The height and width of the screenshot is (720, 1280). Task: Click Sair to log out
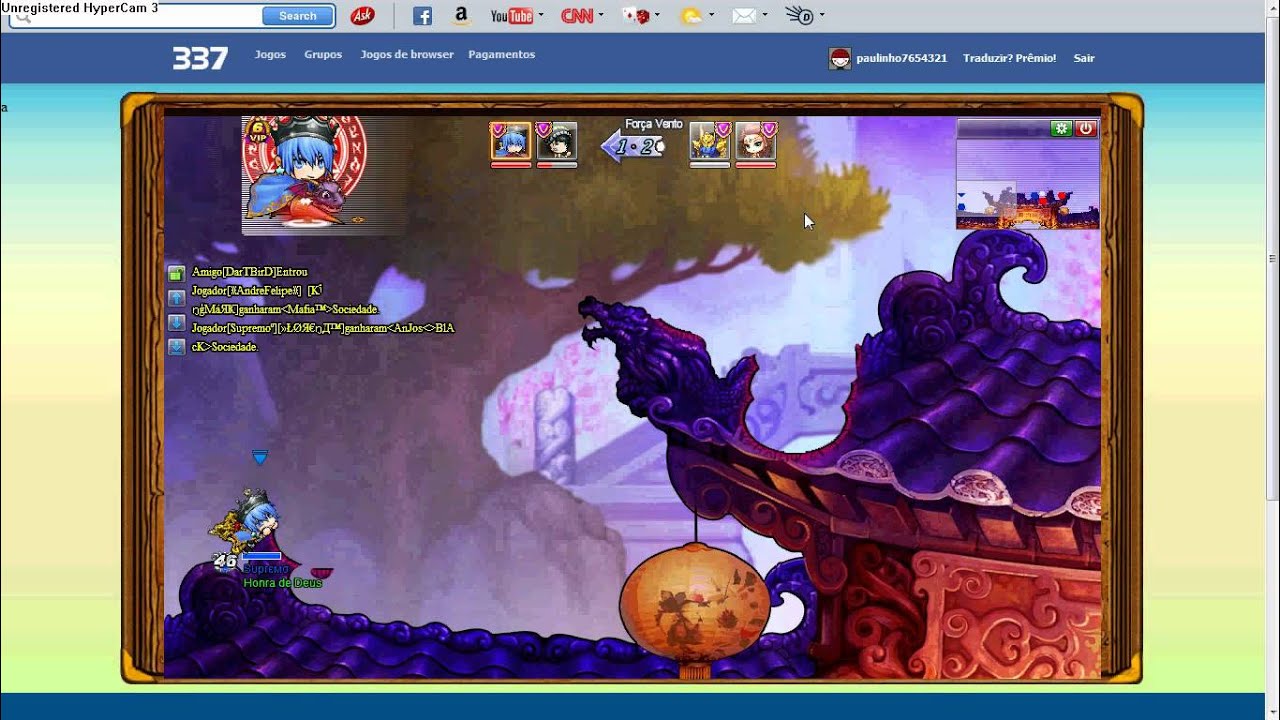click(1084, 58)
